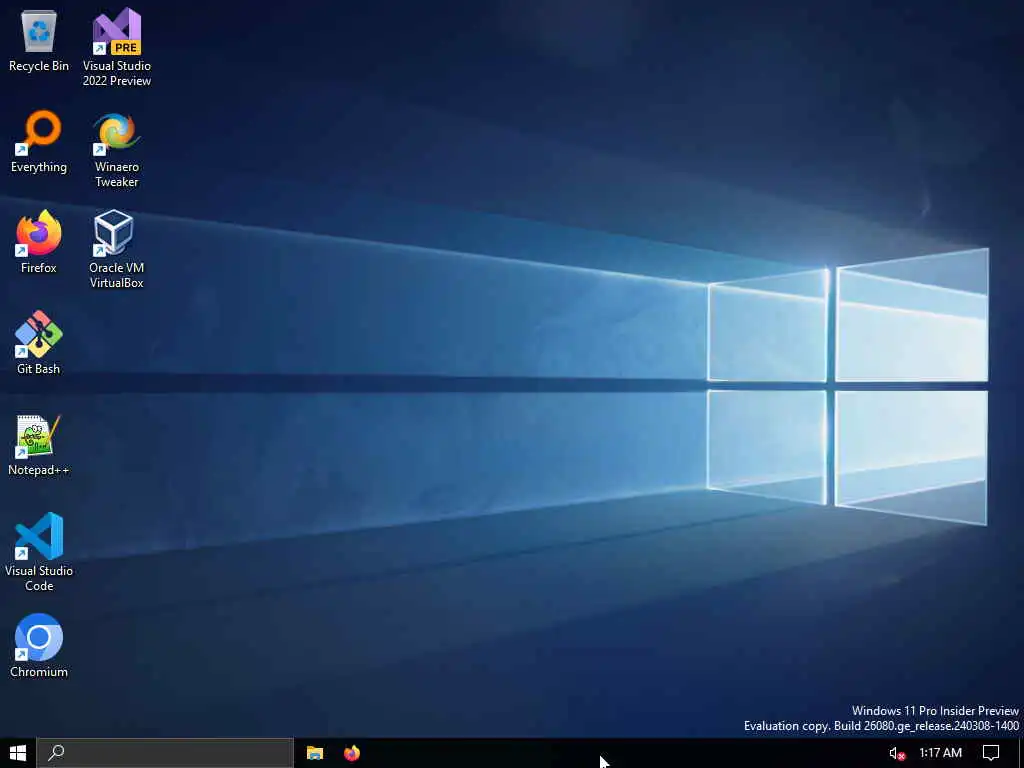Select the Everything search shortcut

(x=39, y=142)
